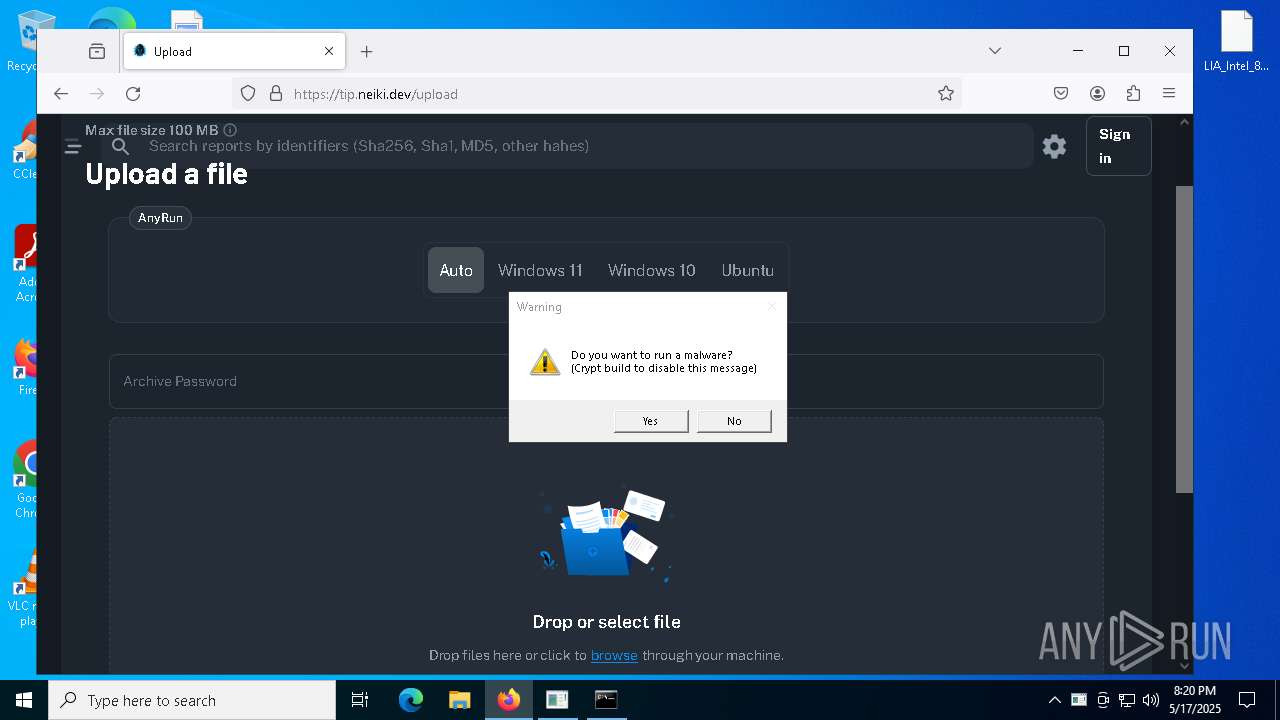Click the network icon in system tray
The image size is (1280, 720).
click(x=1127, y=700)
